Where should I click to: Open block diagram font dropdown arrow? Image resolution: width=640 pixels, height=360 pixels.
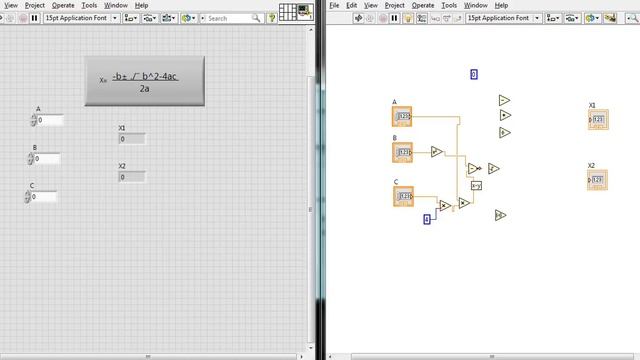(x=537, y=18)
